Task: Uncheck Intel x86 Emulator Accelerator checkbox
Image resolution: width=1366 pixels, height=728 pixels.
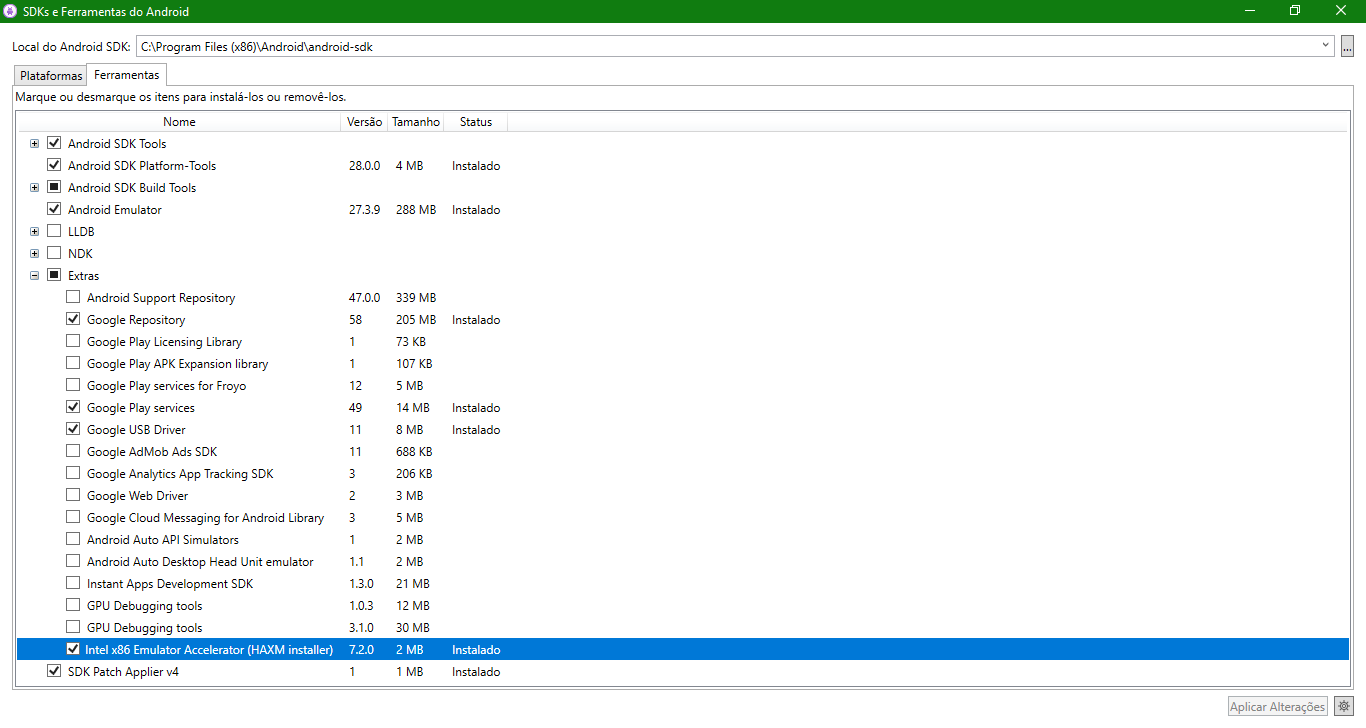Action: click(73, 649)
